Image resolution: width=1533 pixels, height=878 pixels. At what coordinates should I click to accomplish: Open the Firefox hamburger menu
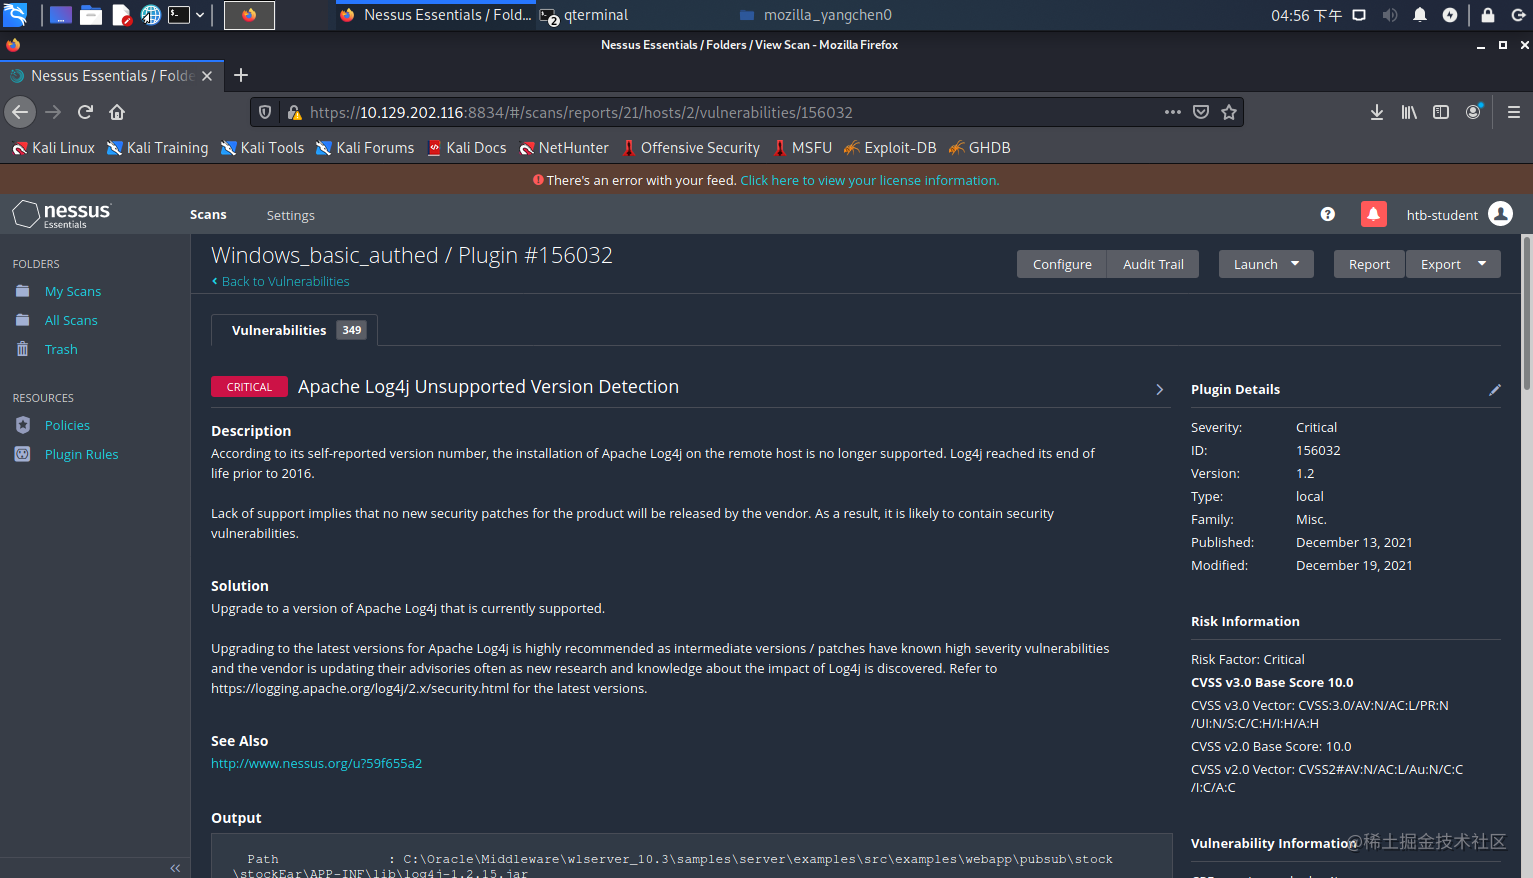pyautogui.click(x=1514, y=112)
